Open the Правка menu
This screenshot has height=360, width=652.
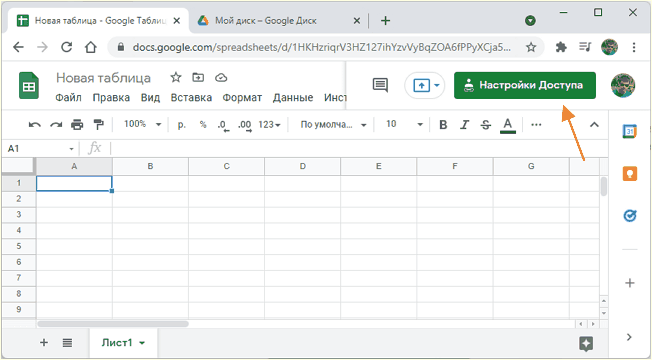coord(111,98)
